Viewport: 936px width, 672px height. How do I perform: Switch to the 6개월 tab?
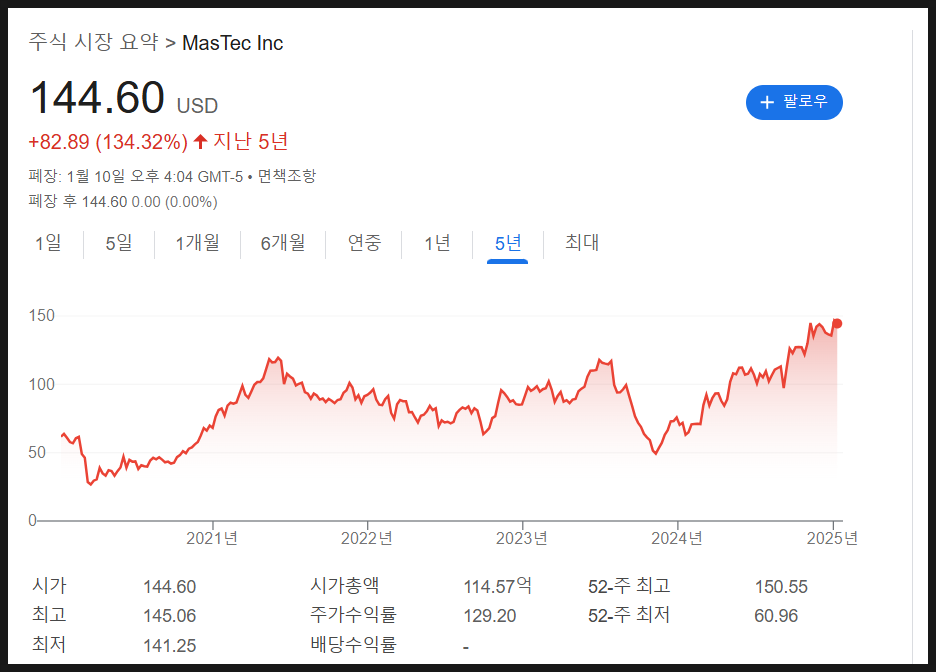(282, 243)
